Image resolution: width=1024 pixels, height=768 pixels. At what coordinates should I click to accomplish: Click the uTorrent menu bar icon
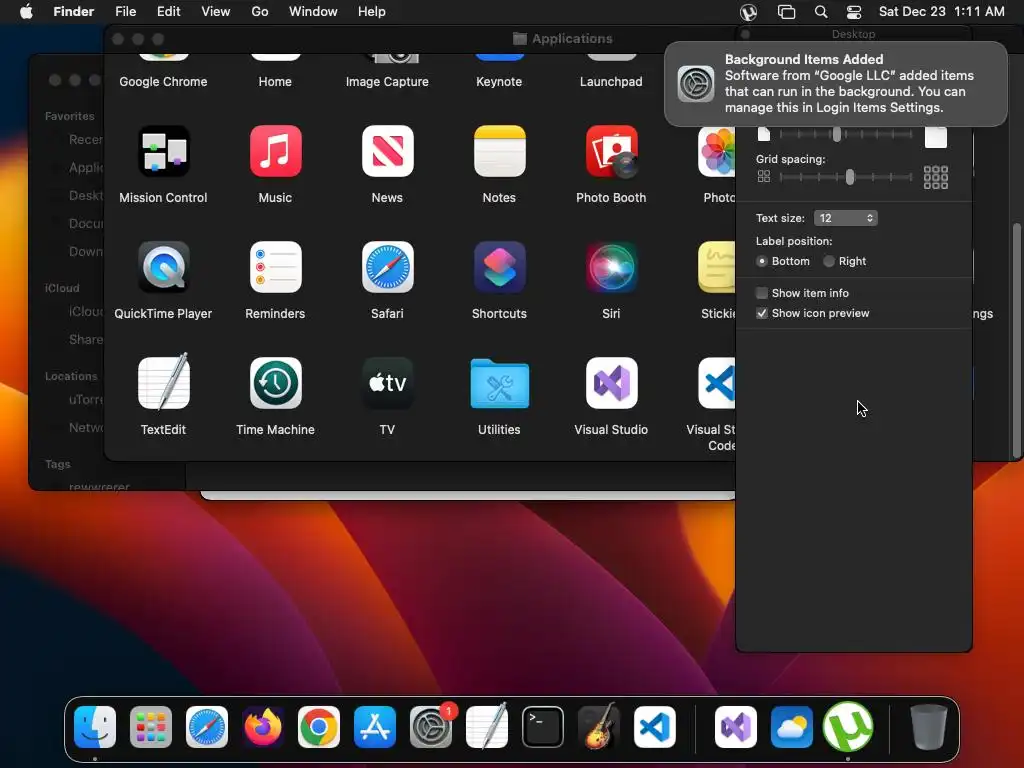748,12
